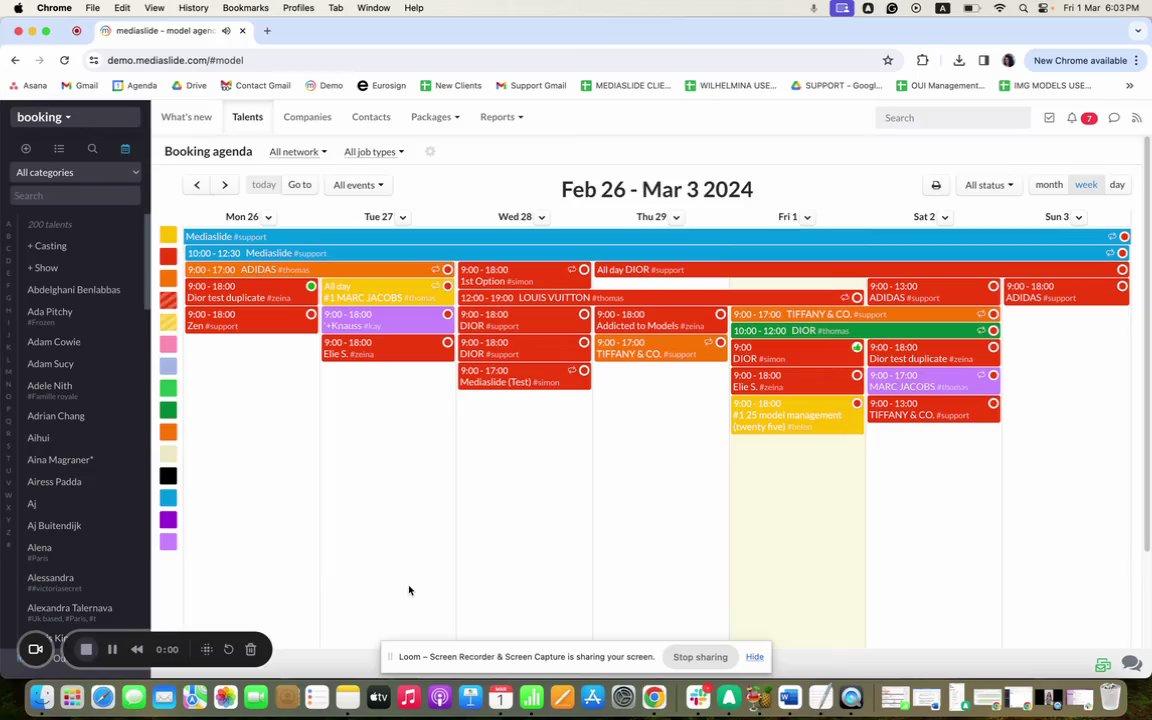Viewport: 1152px width, 720px height.
Task: Toggle status circle on Mediaslide (Test) event
Action: pos(584,370)
